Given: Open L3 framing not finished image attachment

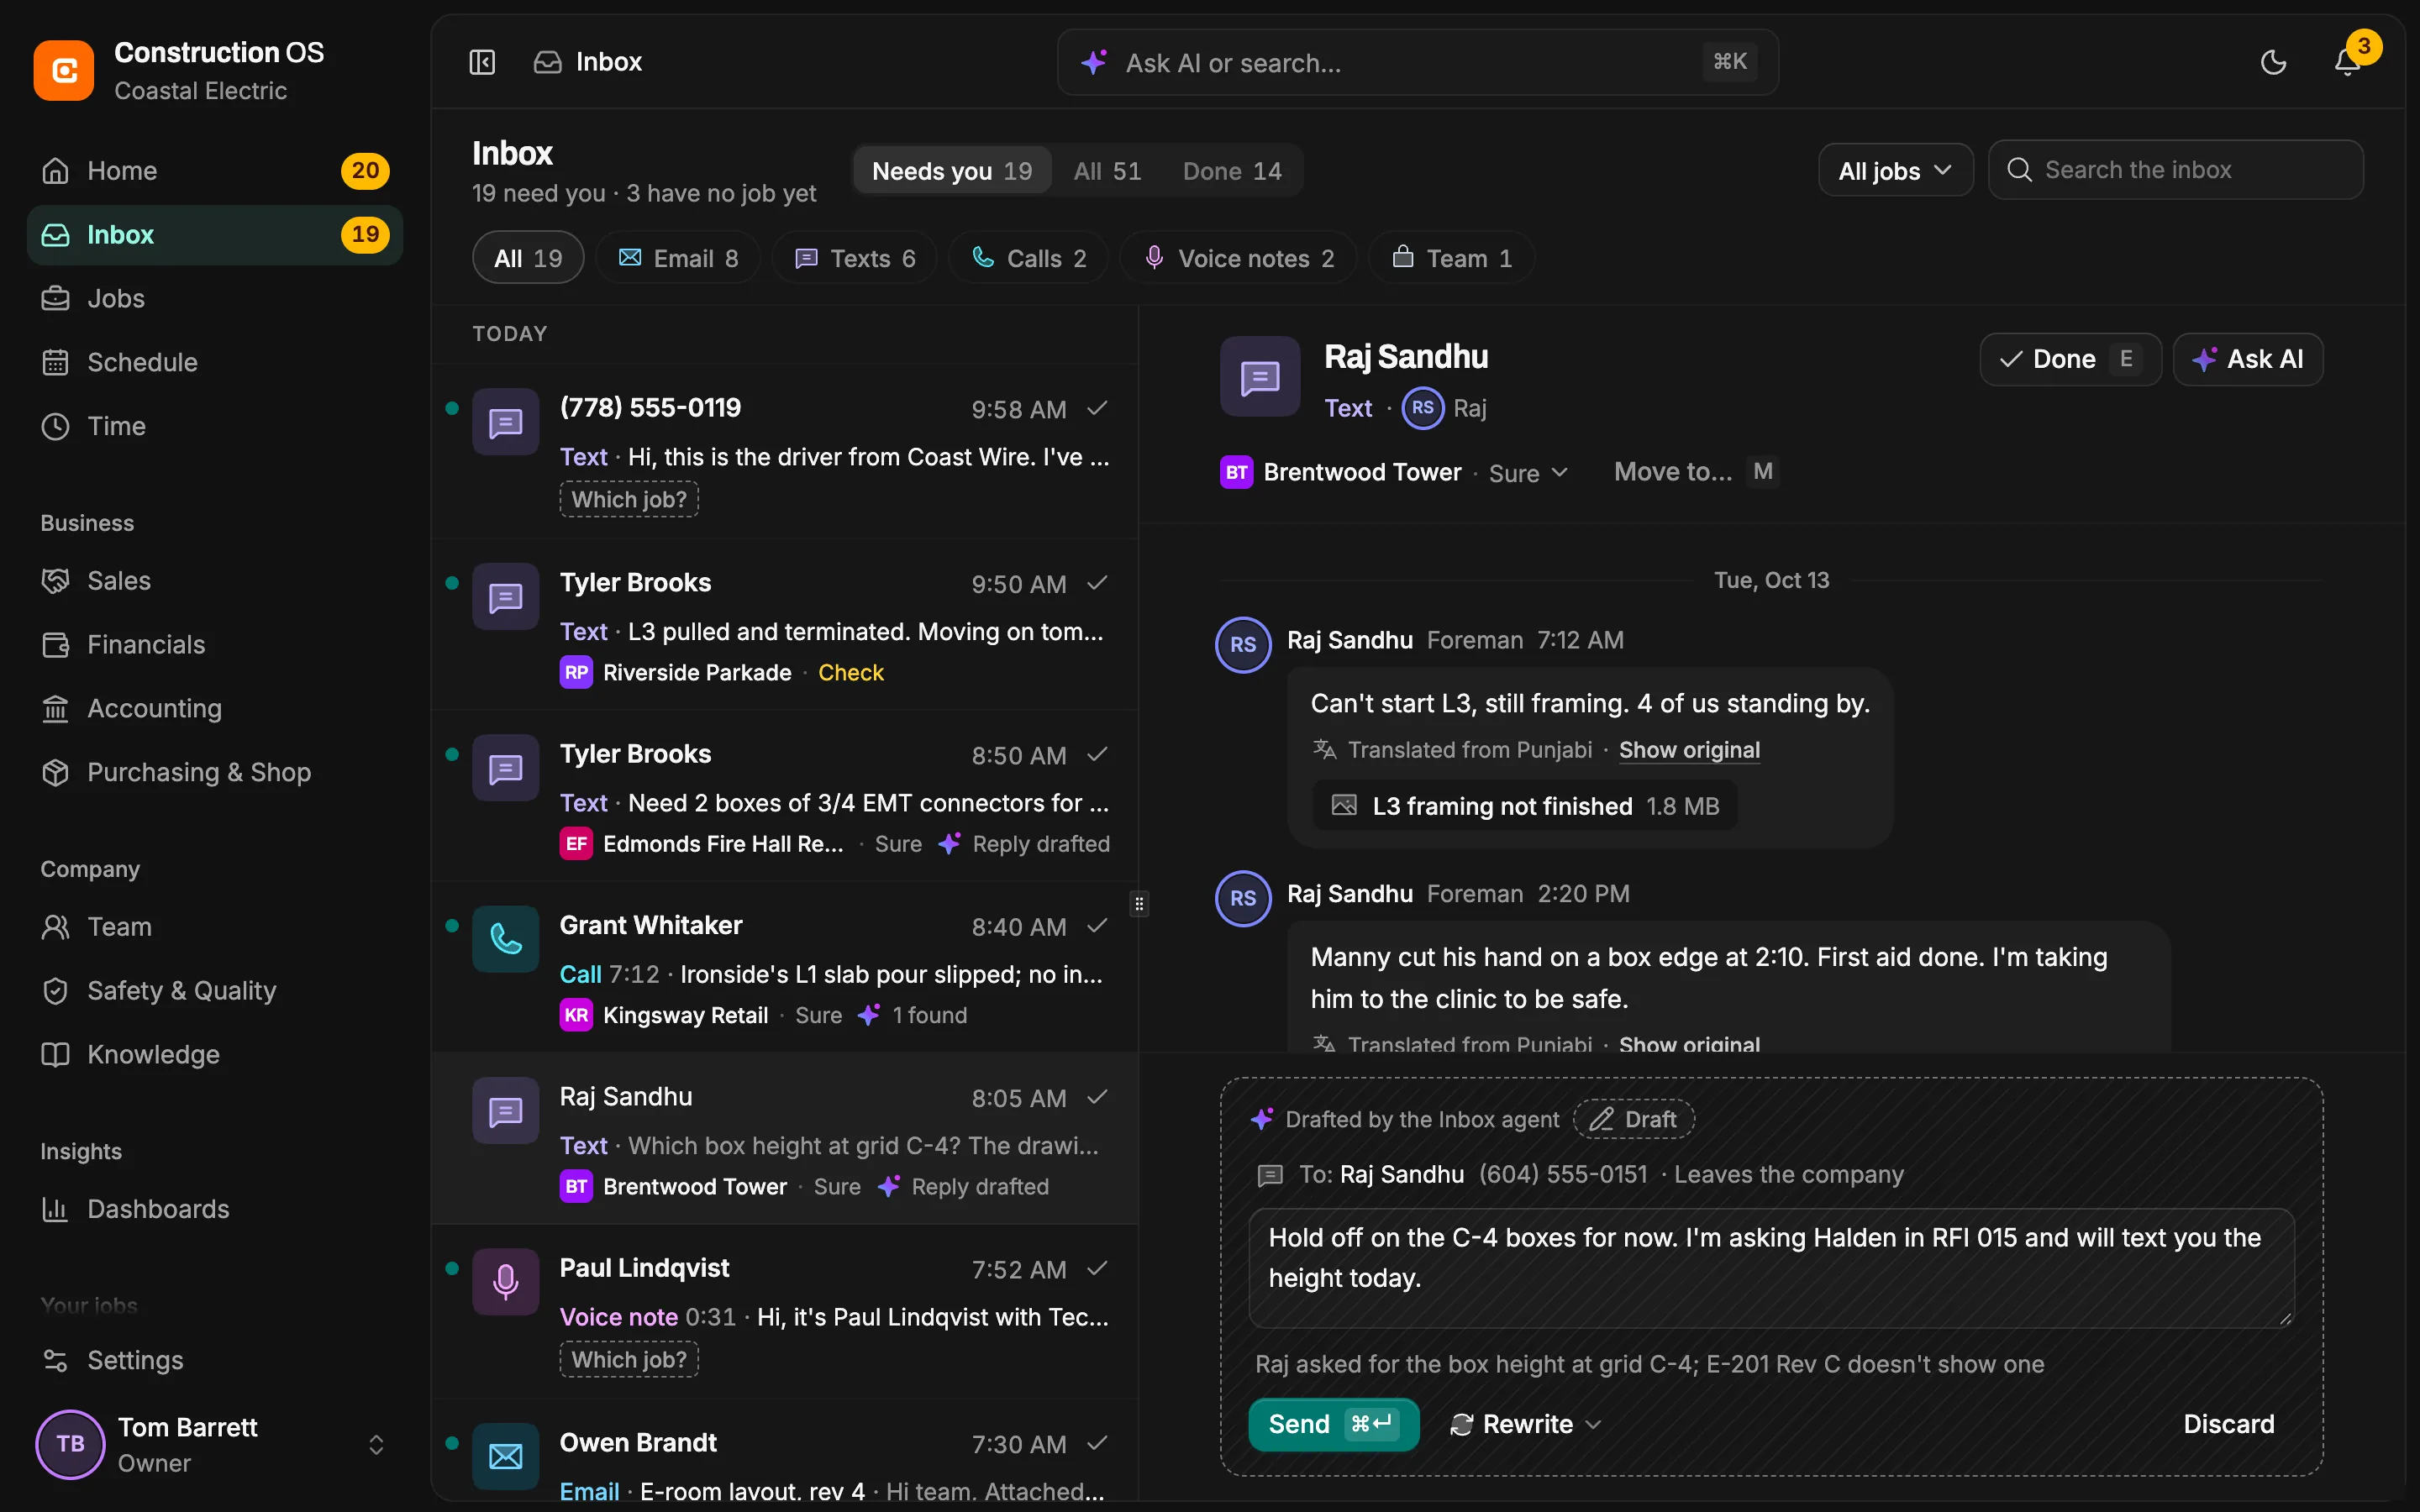Looking at the screenshot, I should (1524, 806).
